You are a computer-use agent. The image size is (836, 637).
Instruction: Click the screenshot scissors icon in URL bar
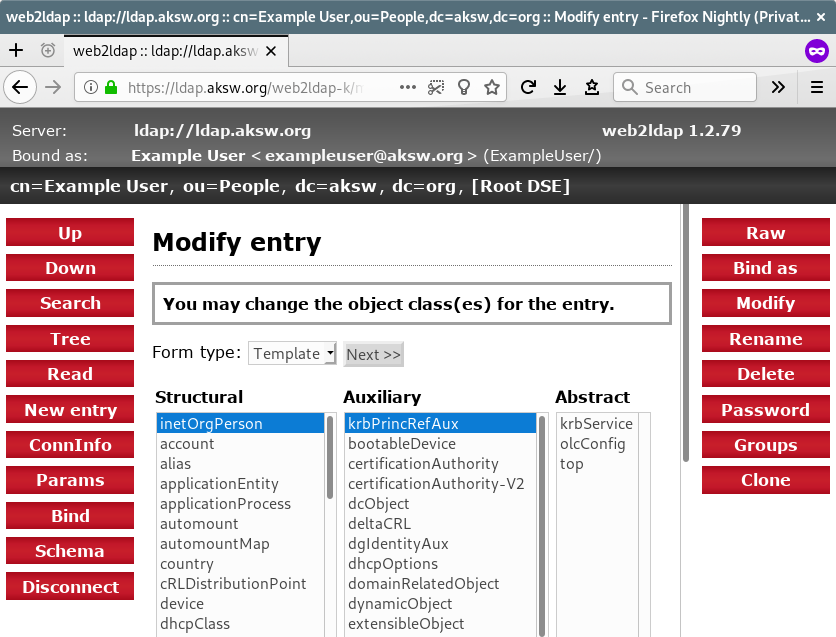[435, 87]
